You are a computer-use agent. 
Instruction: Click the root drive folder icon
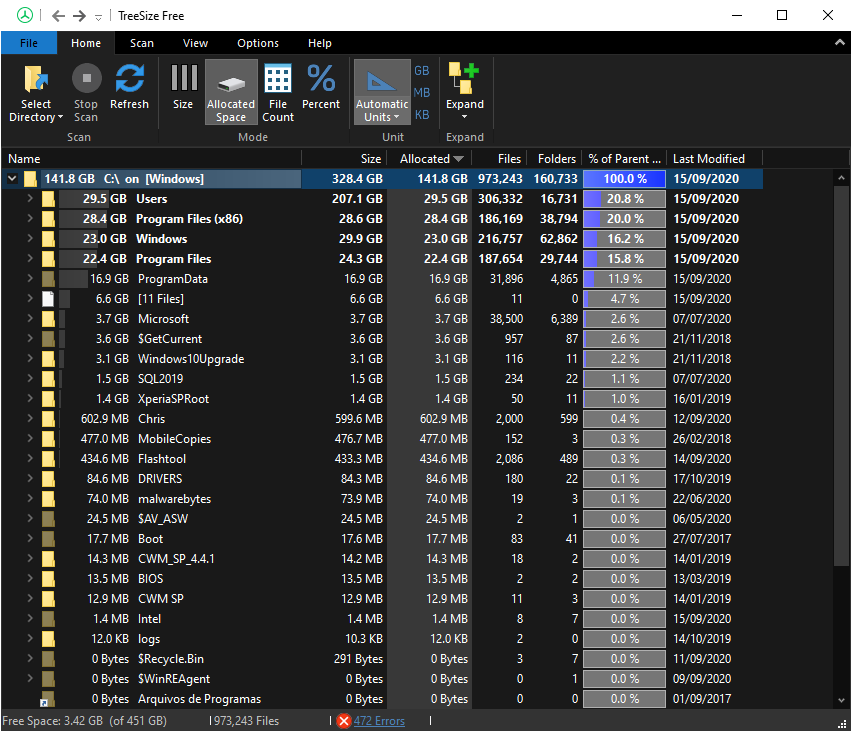30,179
